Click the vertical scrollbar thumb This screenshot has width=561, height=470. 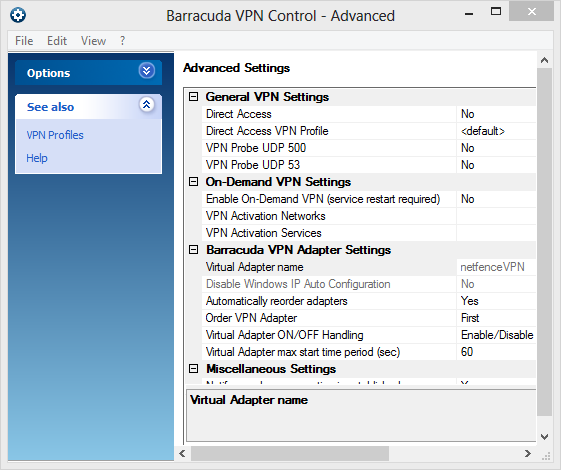click(x=544, y=242)
